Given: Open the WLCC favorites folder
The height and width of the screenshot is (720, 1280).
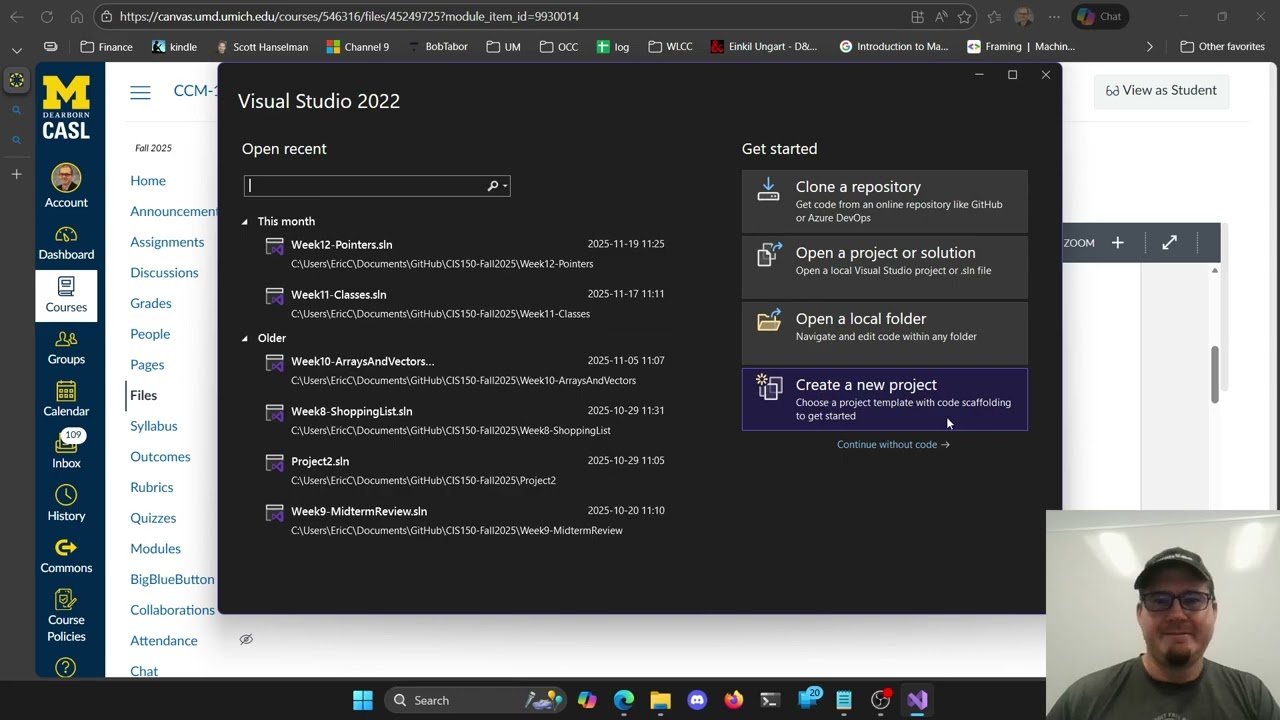Looking at the screenshot, I should [670, 47].
